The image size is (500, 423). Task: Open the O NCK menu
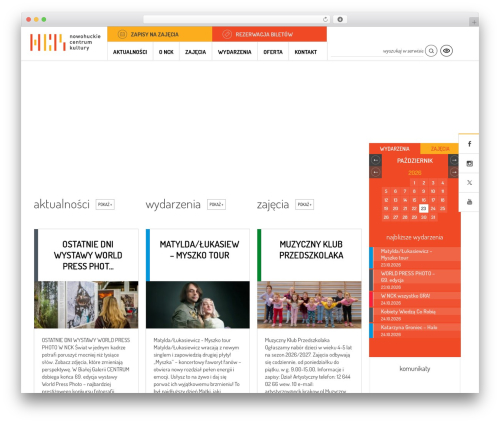166,52
